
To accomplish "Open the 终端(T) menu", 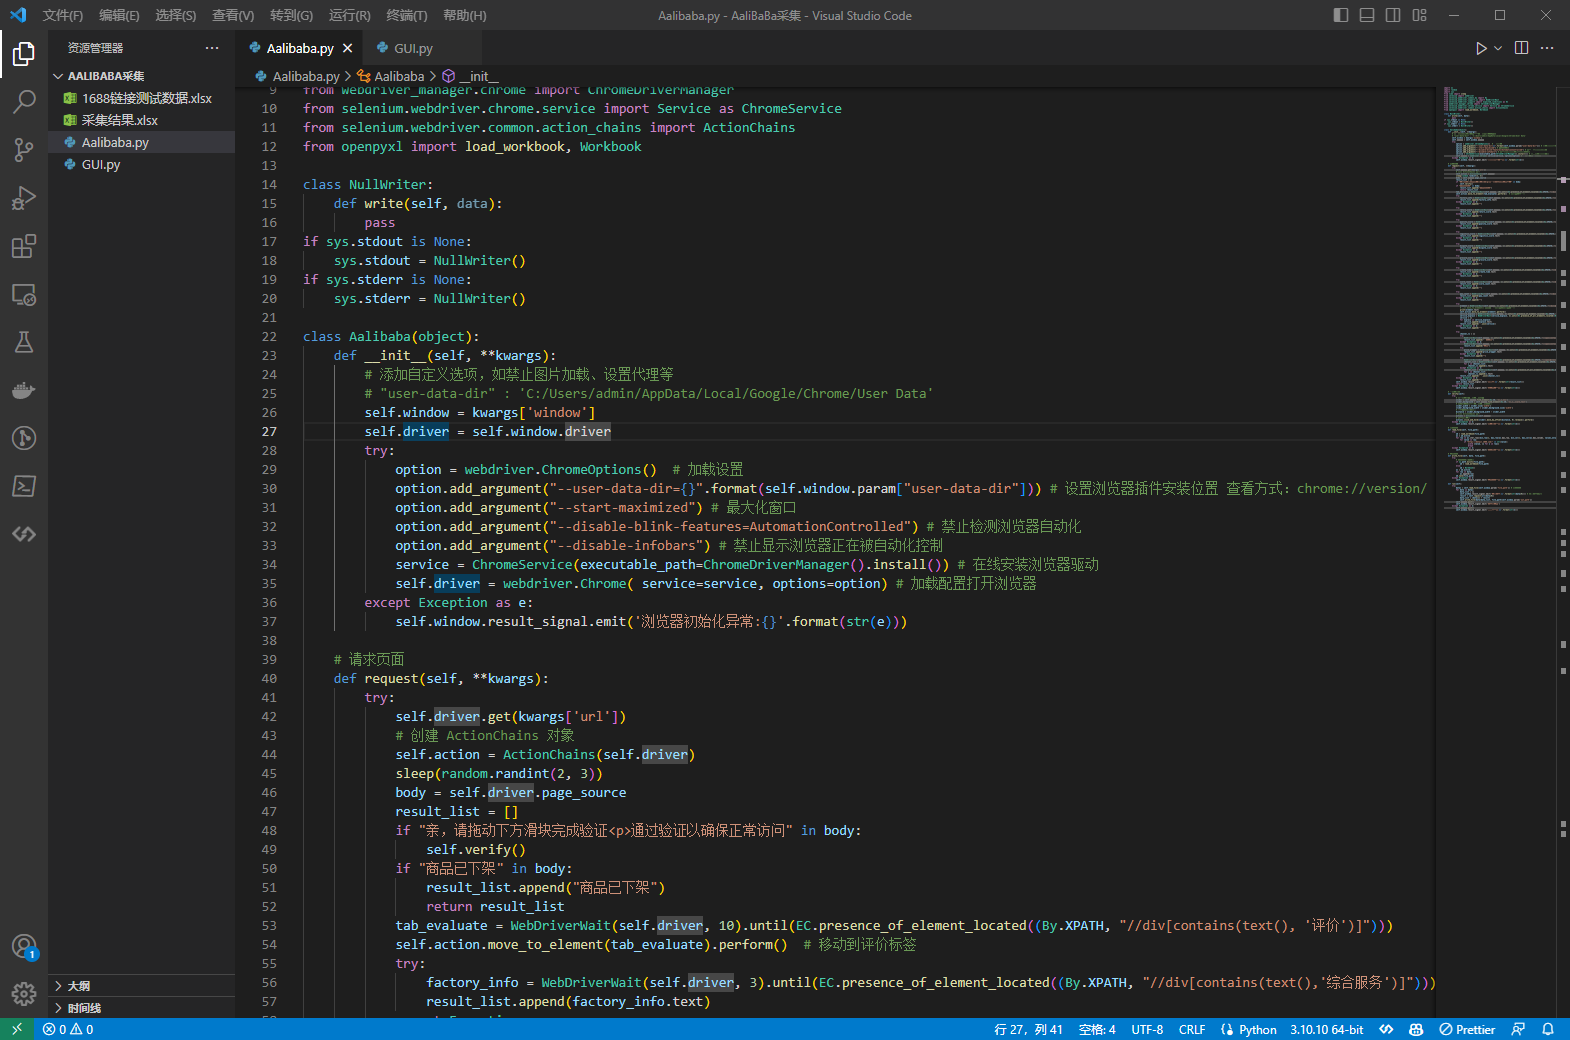I will (x=406, y=15).
